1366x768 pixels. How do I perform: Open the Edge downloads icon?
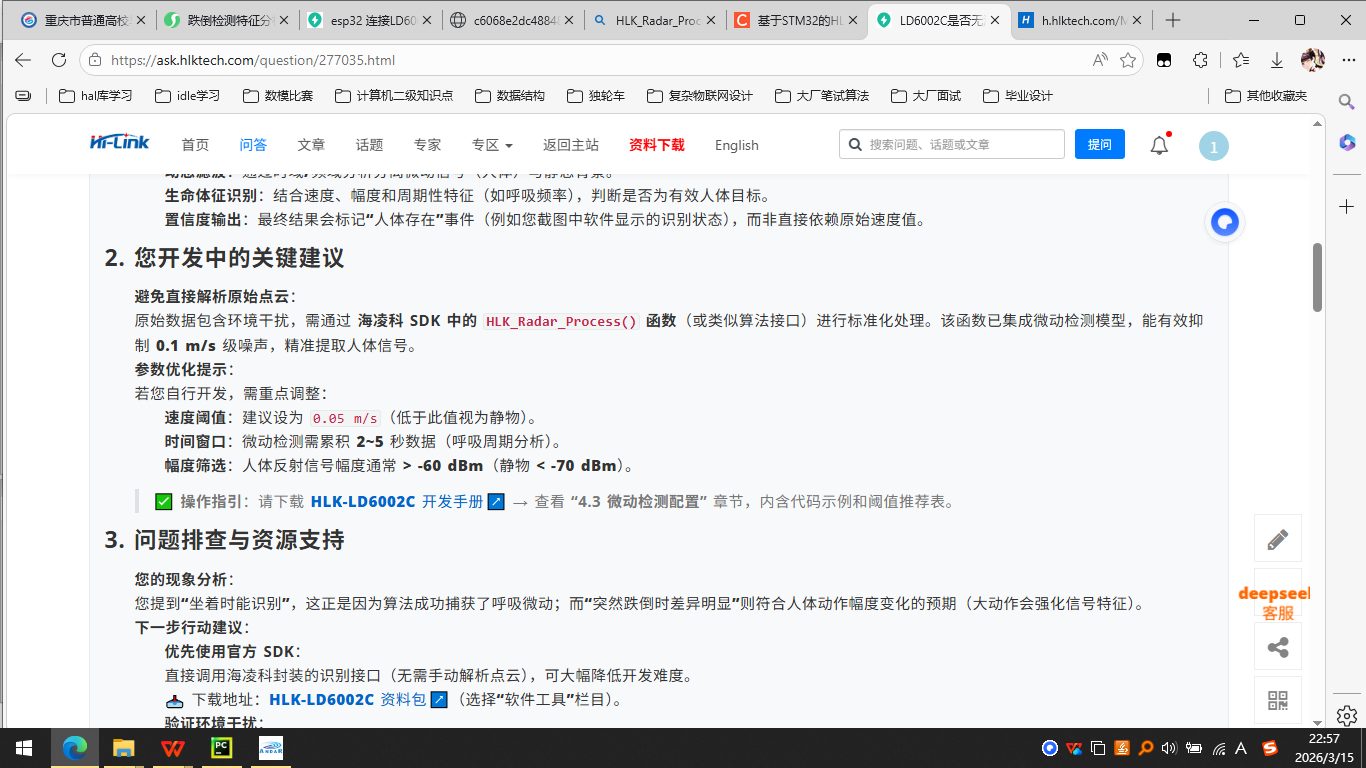pyautogui.click(x=1277, y=60)
